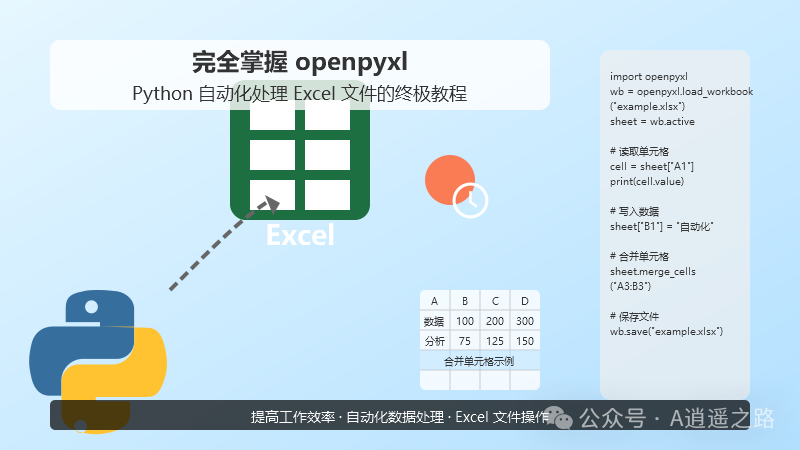
Task: Click "提高工作效率" in the bottom banner
Action: tap(292, 417)
